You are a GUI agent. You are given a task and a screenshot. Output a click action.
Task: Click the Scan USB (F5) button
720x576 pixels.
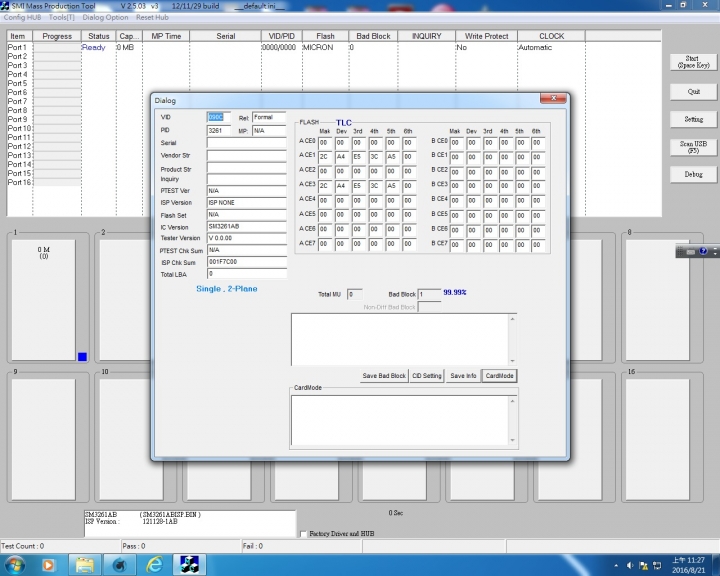click(x=693, y=147)
